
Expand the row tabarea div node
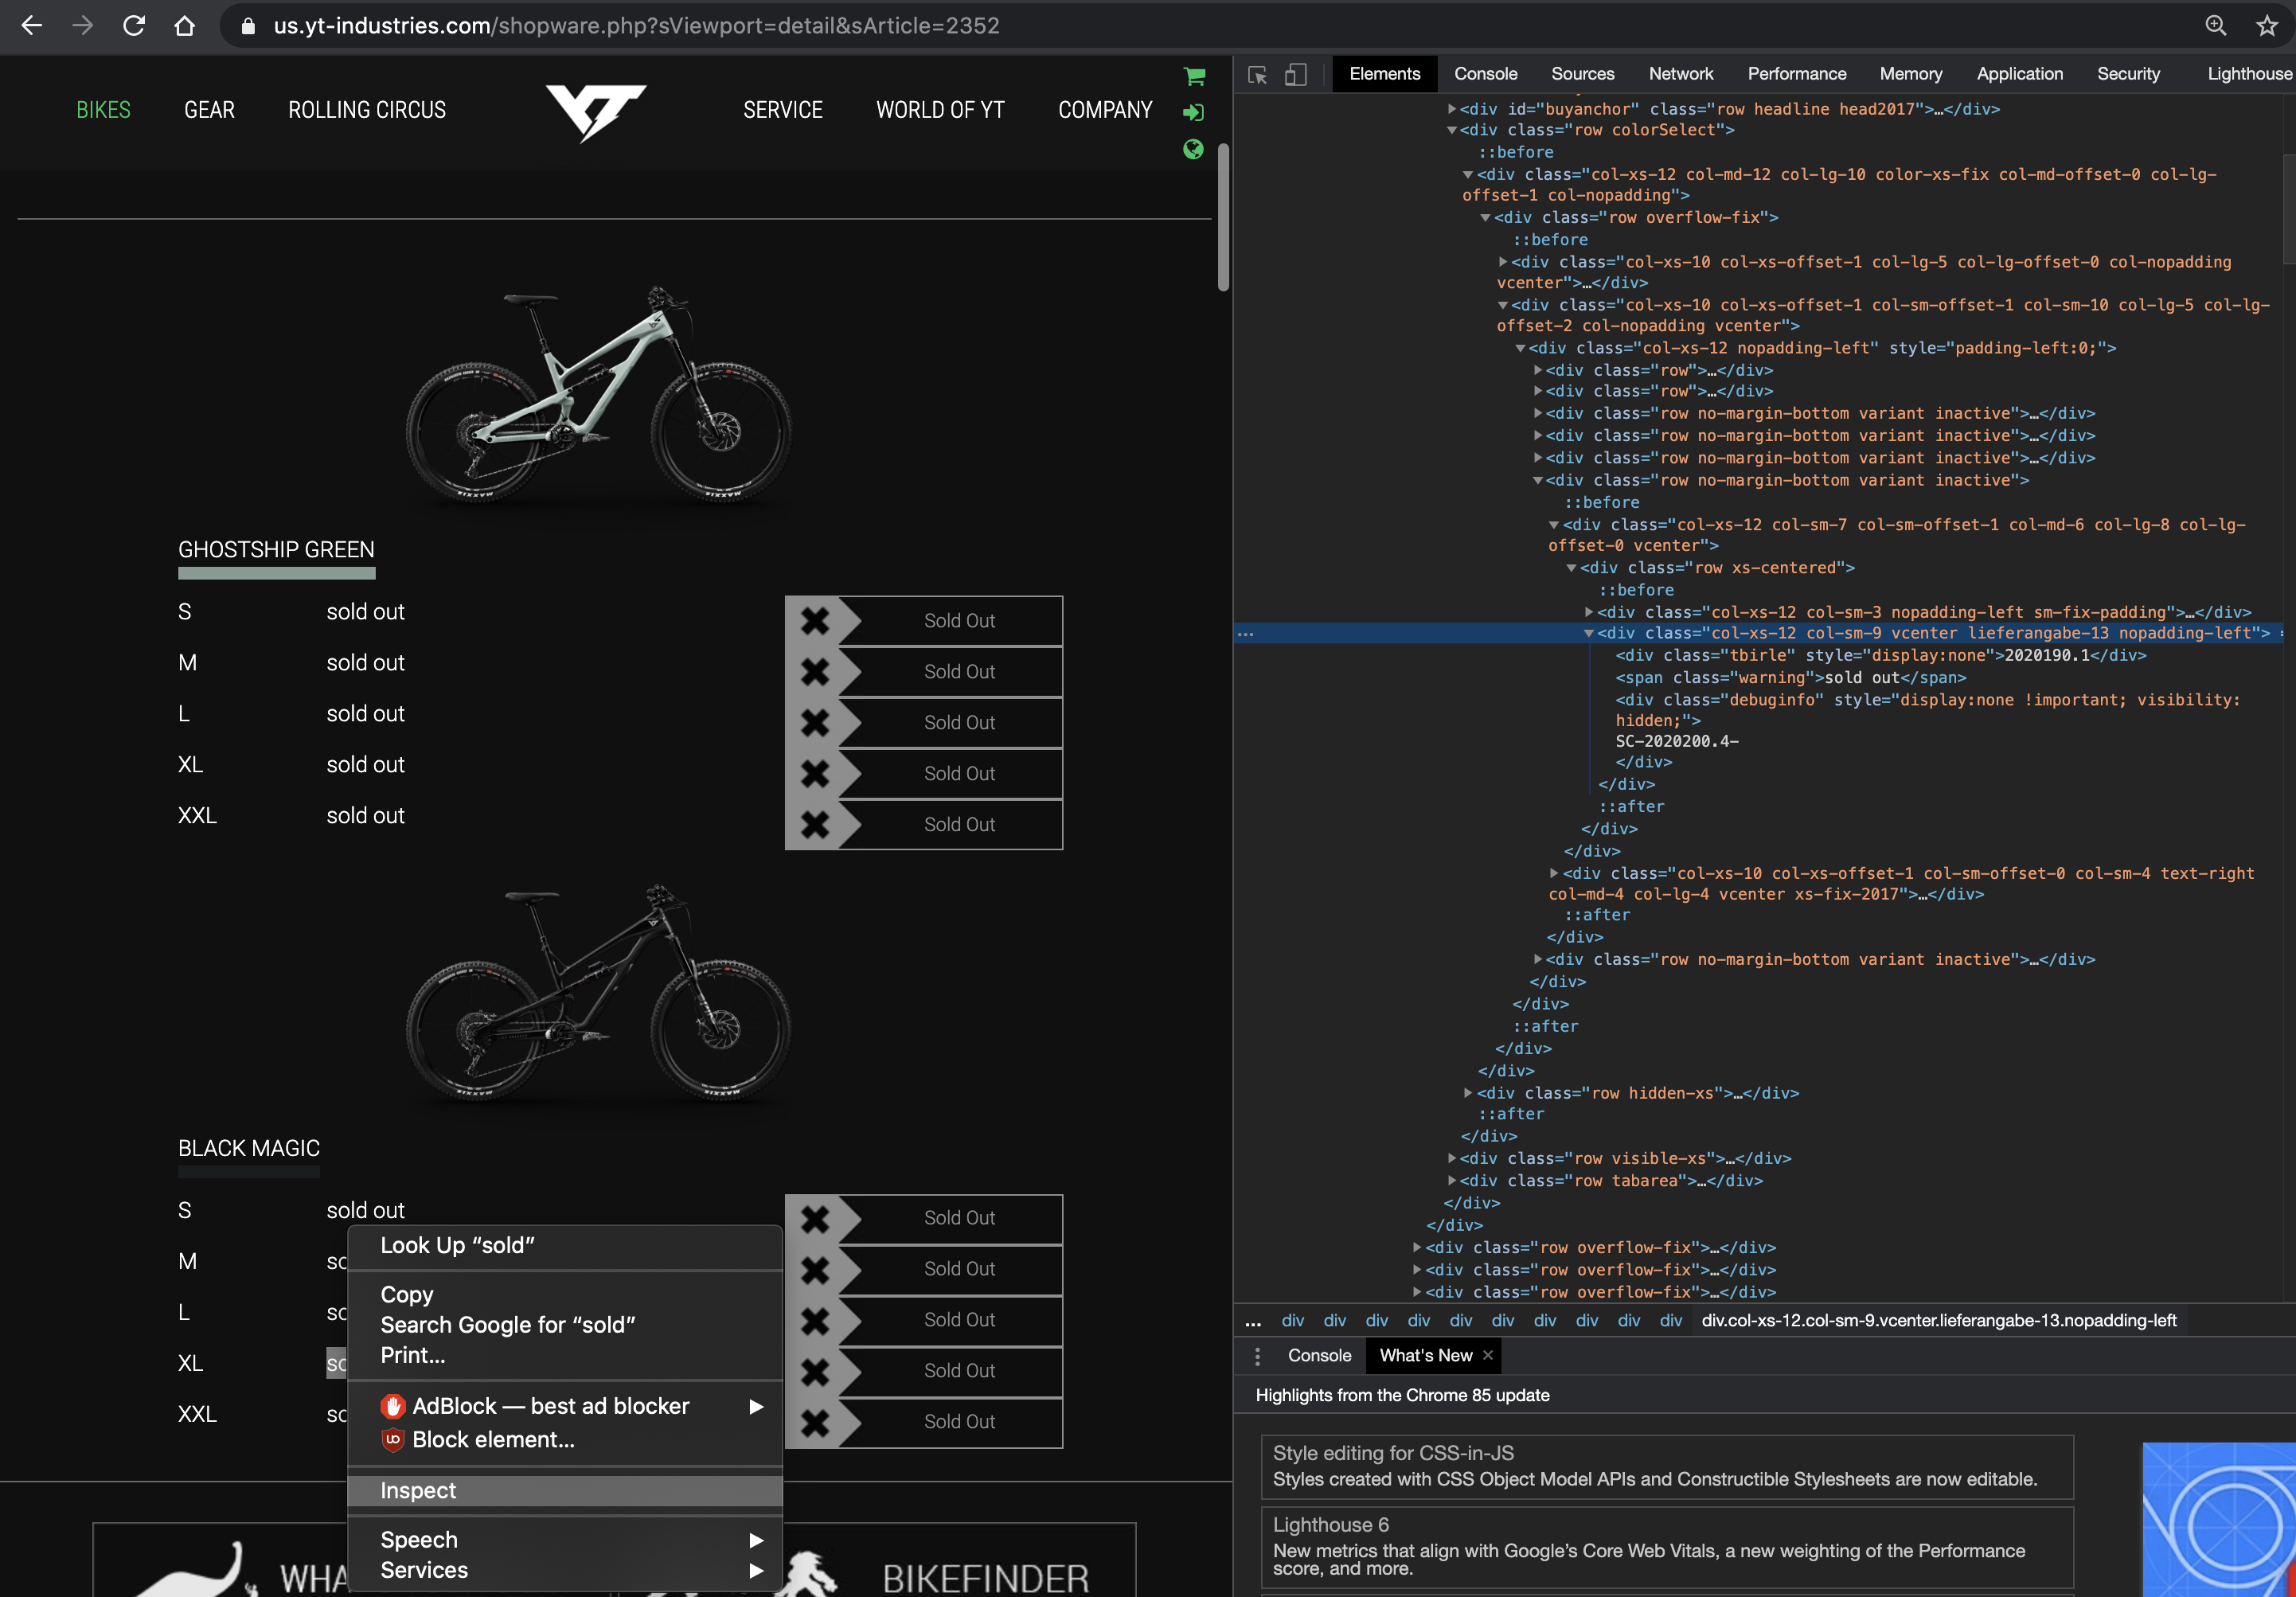[x=1452, y=1181]
